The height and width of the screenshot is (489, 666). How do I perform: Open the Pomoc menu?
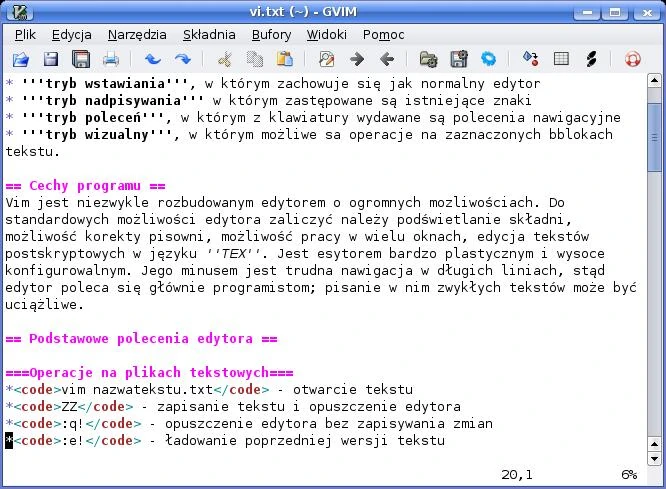click(x=383, y=35)
